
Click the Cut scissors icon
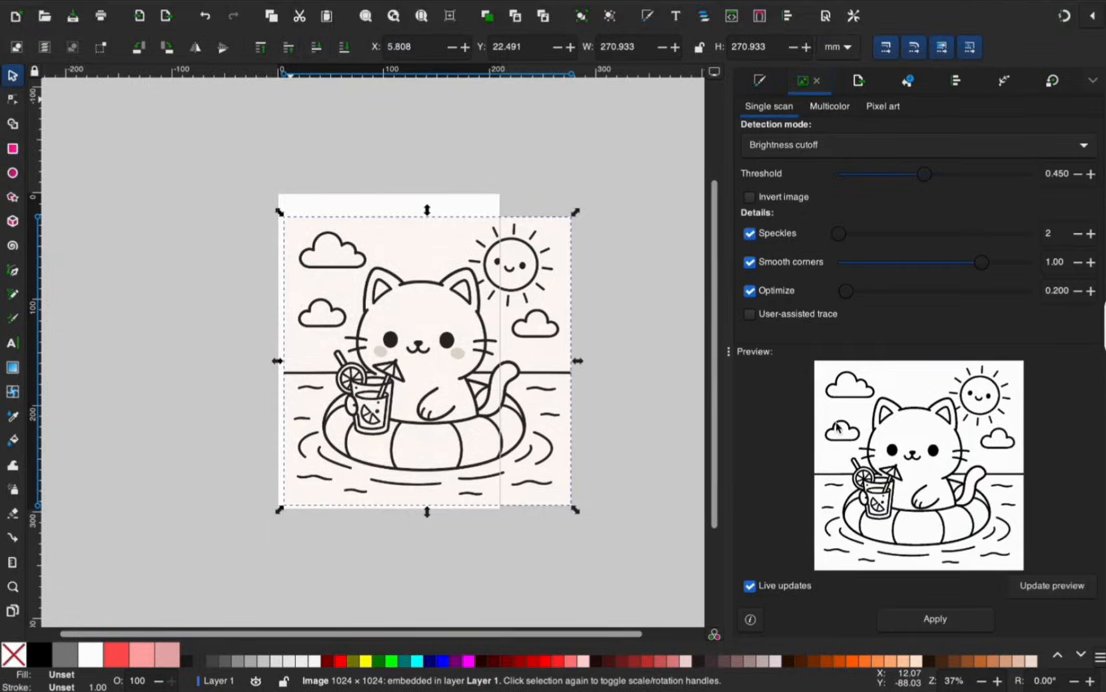299,16
